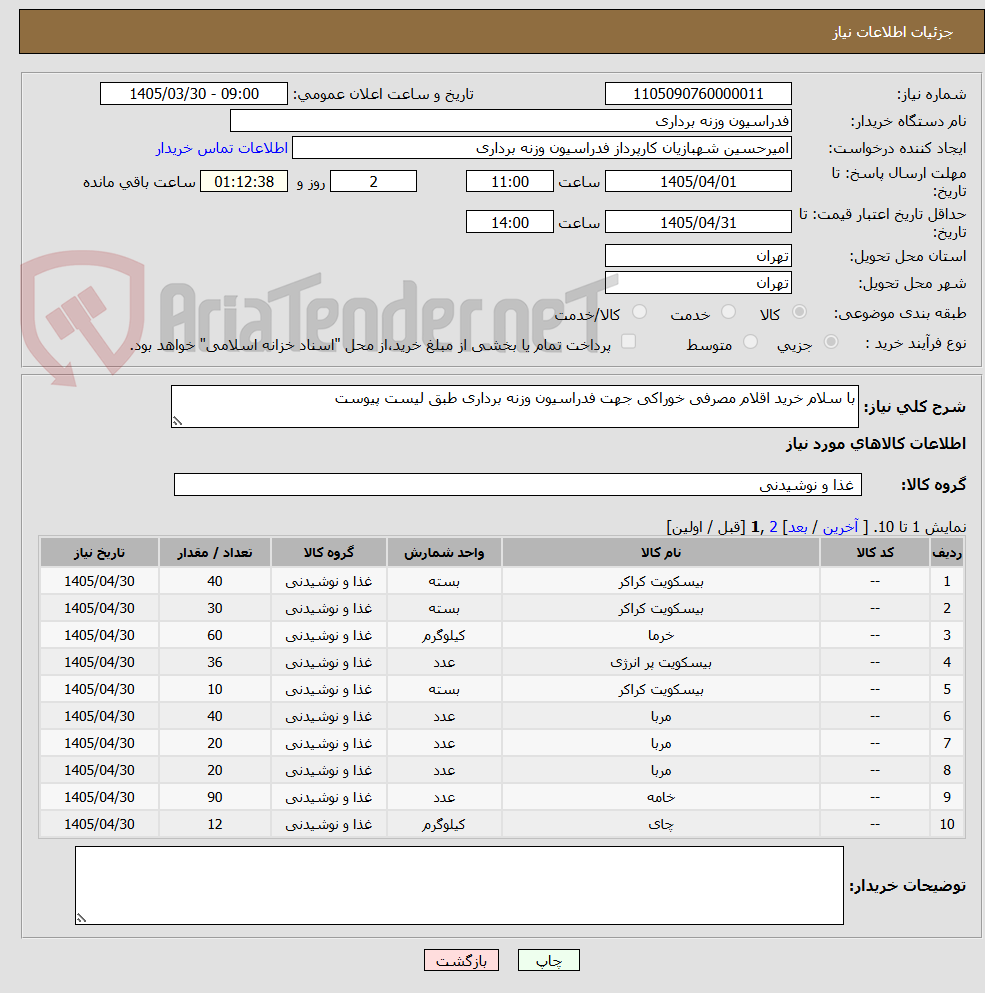985x993 pixels.
Task: Click بیسکویت کراکر in row 5
Action: tap(661, 690)
